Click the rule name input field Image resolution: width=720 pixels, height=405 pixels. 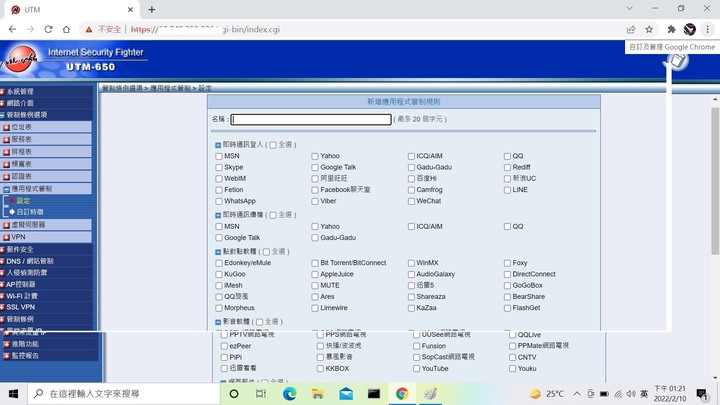[x=311, y=119]
